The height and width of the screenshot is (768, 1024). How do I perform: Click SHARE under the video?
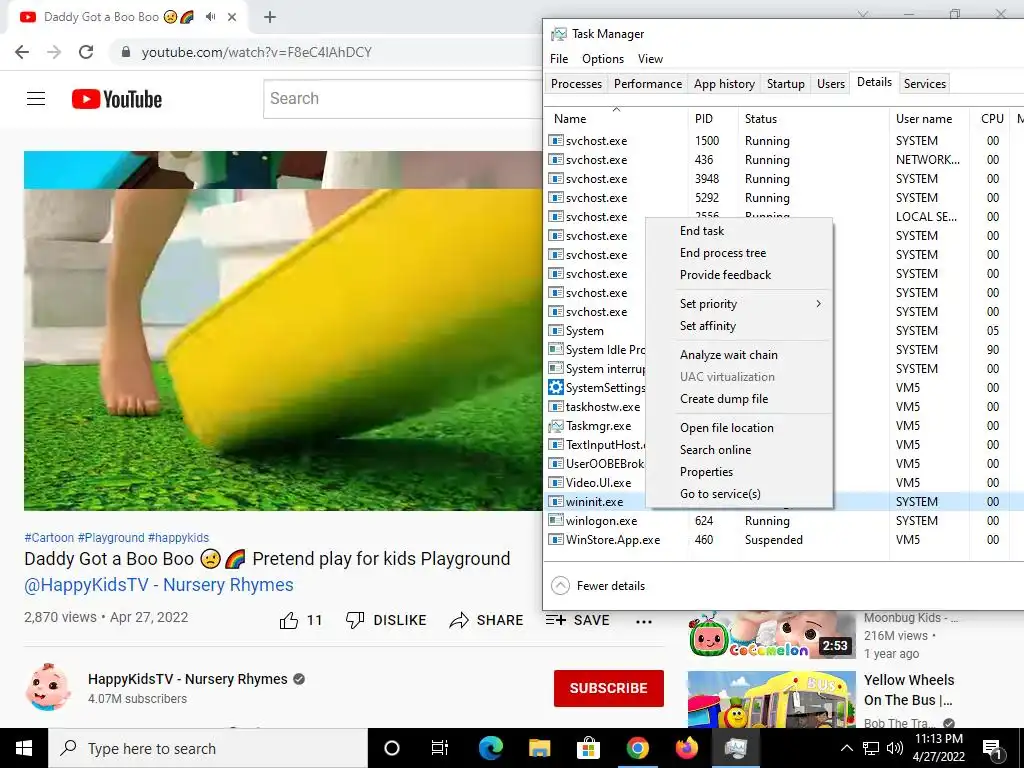(487, 620)
